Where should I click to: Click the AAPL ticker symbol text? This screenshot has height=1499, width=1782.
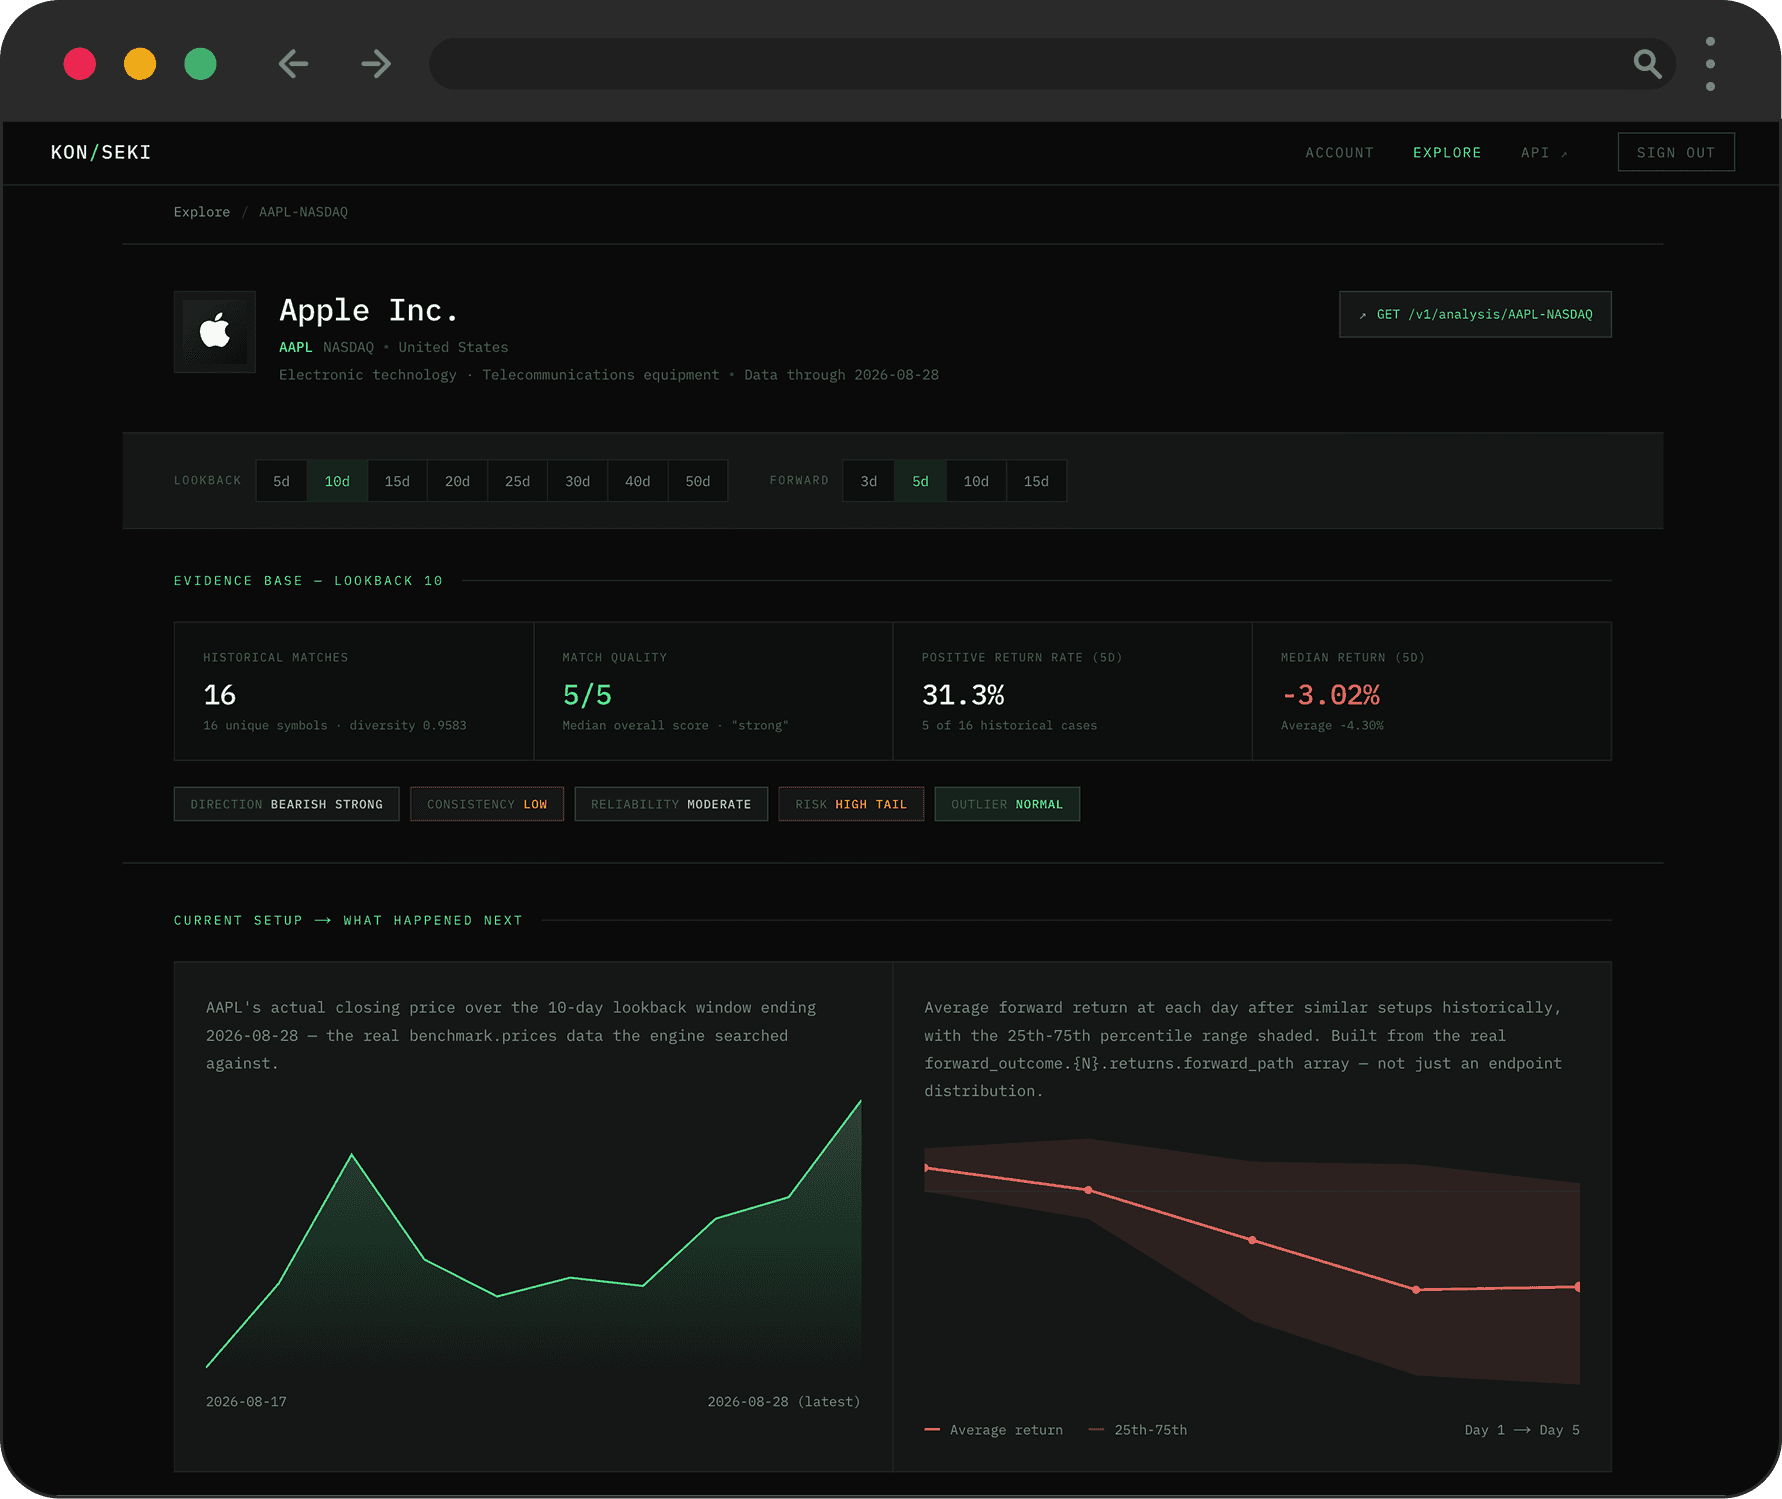(x=295, y=347)
